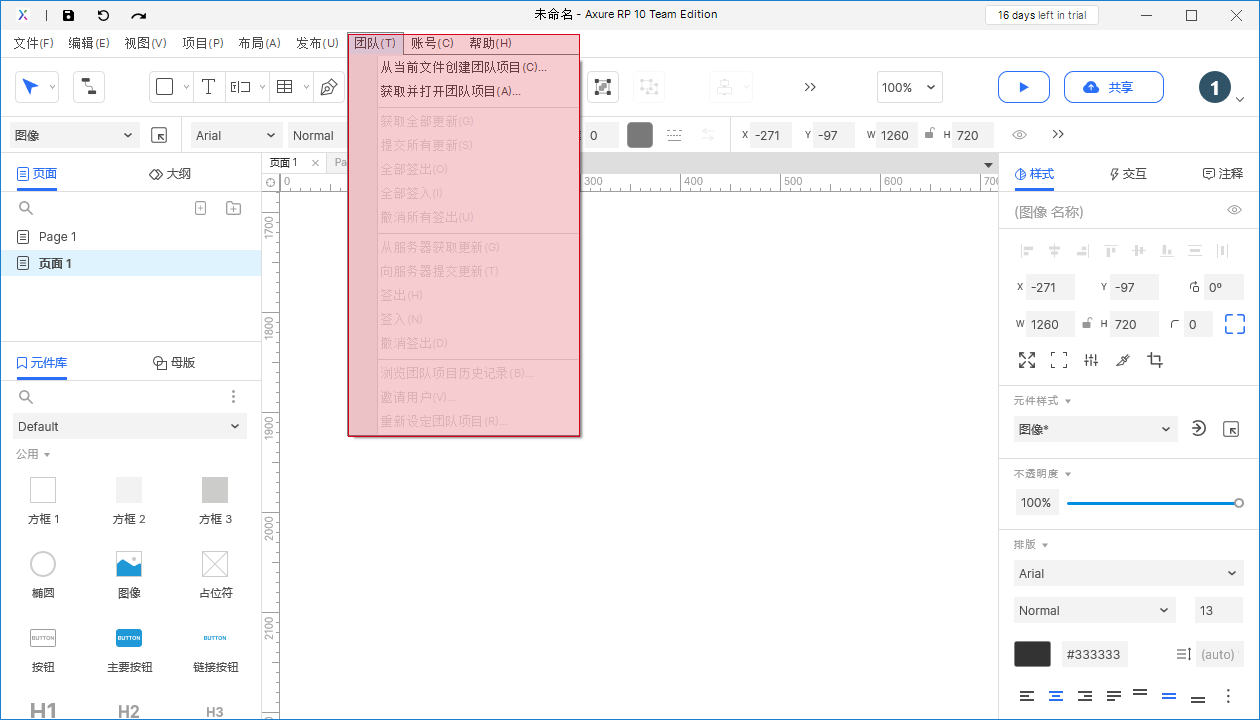Switch to the 母版 tab
The height and width of the screenshot is (720, 1260).
[x=174, y=363]
